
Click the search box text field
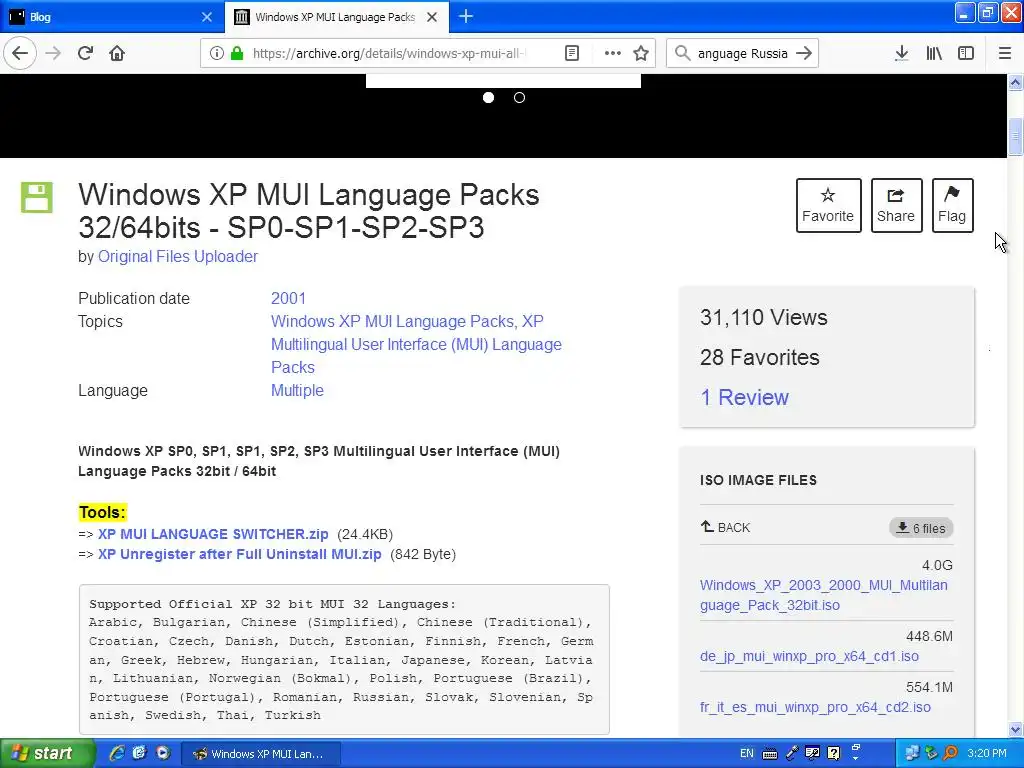coord(743,54)
